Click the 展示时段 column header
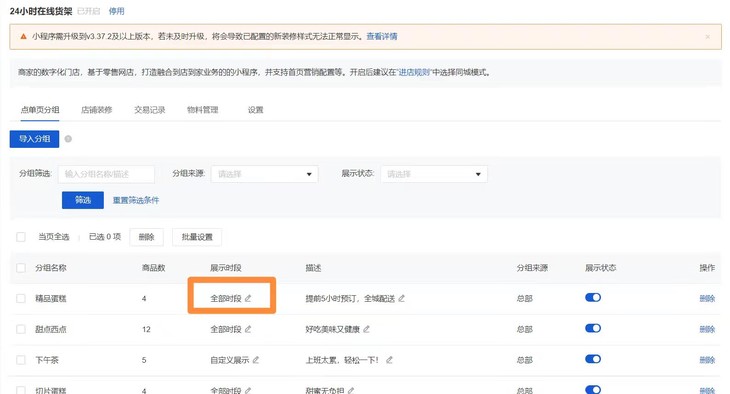This screenshot has width=730, height=394. pos(225,267)
